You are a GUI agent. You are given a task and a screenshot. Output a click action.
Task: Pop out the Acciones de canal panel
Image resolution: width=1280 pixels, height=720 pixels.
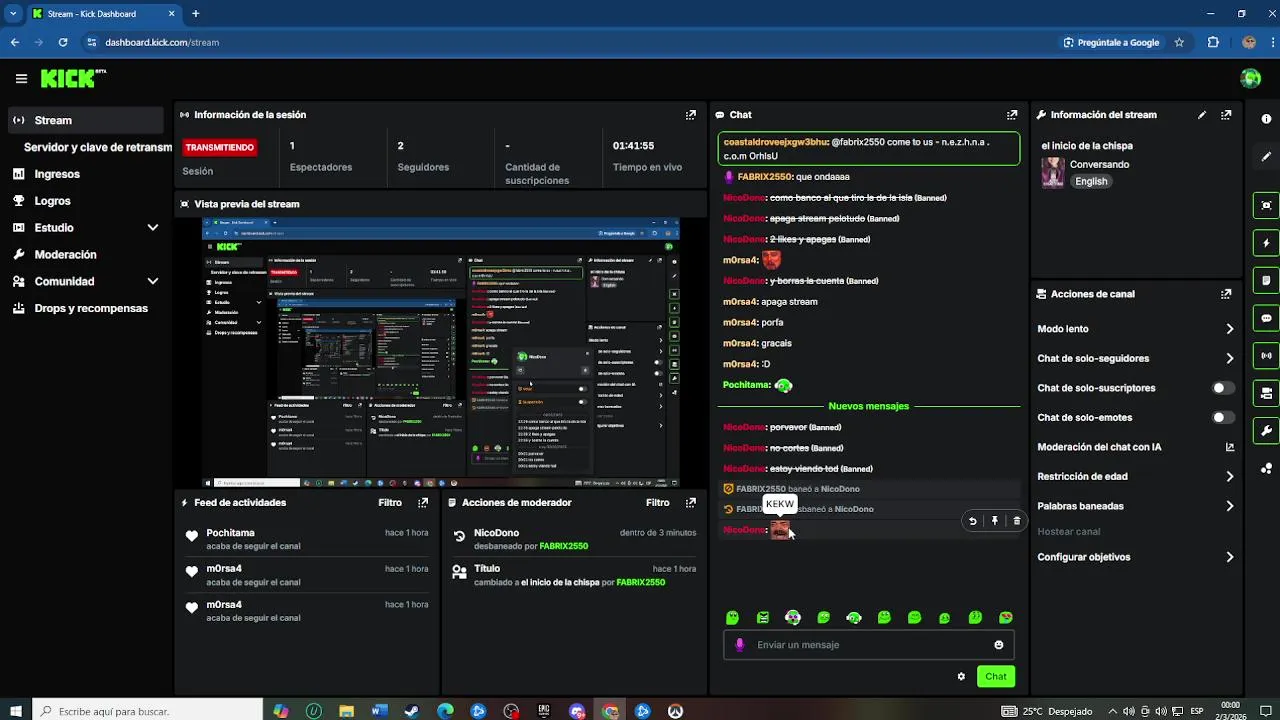pos(1226,294)
